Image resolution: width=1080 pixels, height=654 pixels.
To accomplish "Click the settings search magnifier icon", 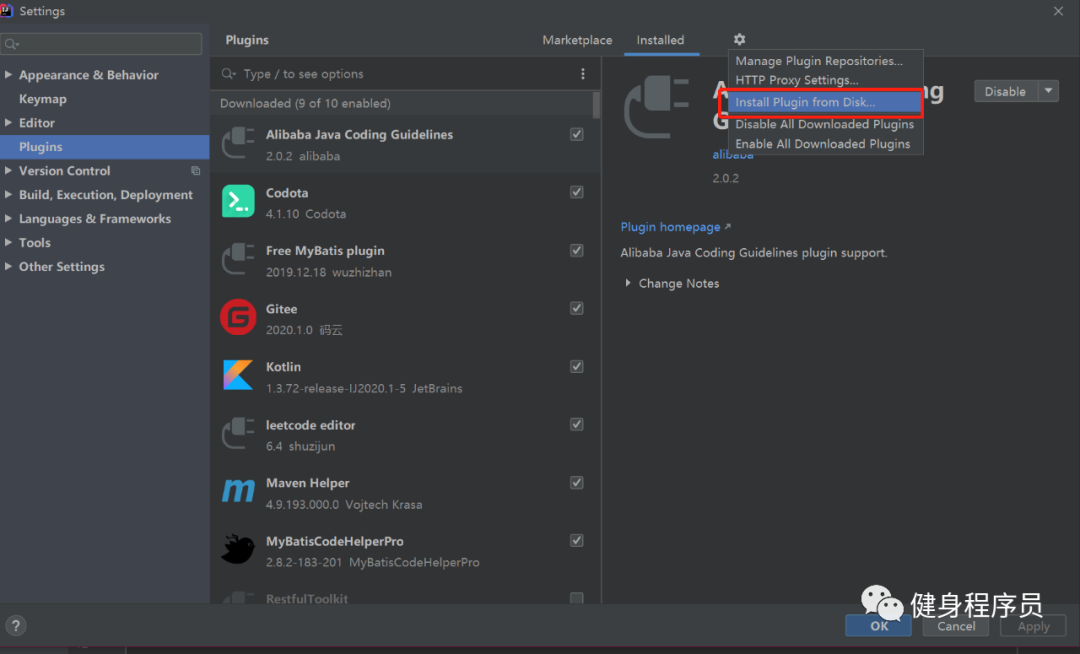I will 12,44.
